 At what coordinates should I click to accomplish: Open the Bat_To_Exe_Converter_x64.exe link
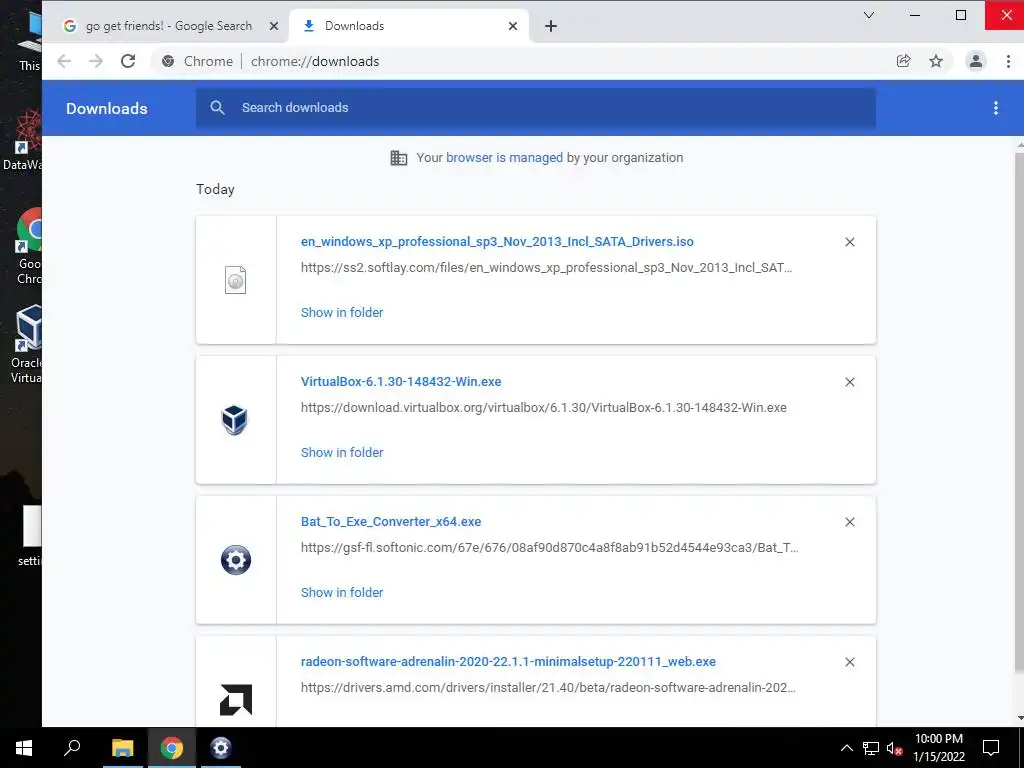point(391,522)
